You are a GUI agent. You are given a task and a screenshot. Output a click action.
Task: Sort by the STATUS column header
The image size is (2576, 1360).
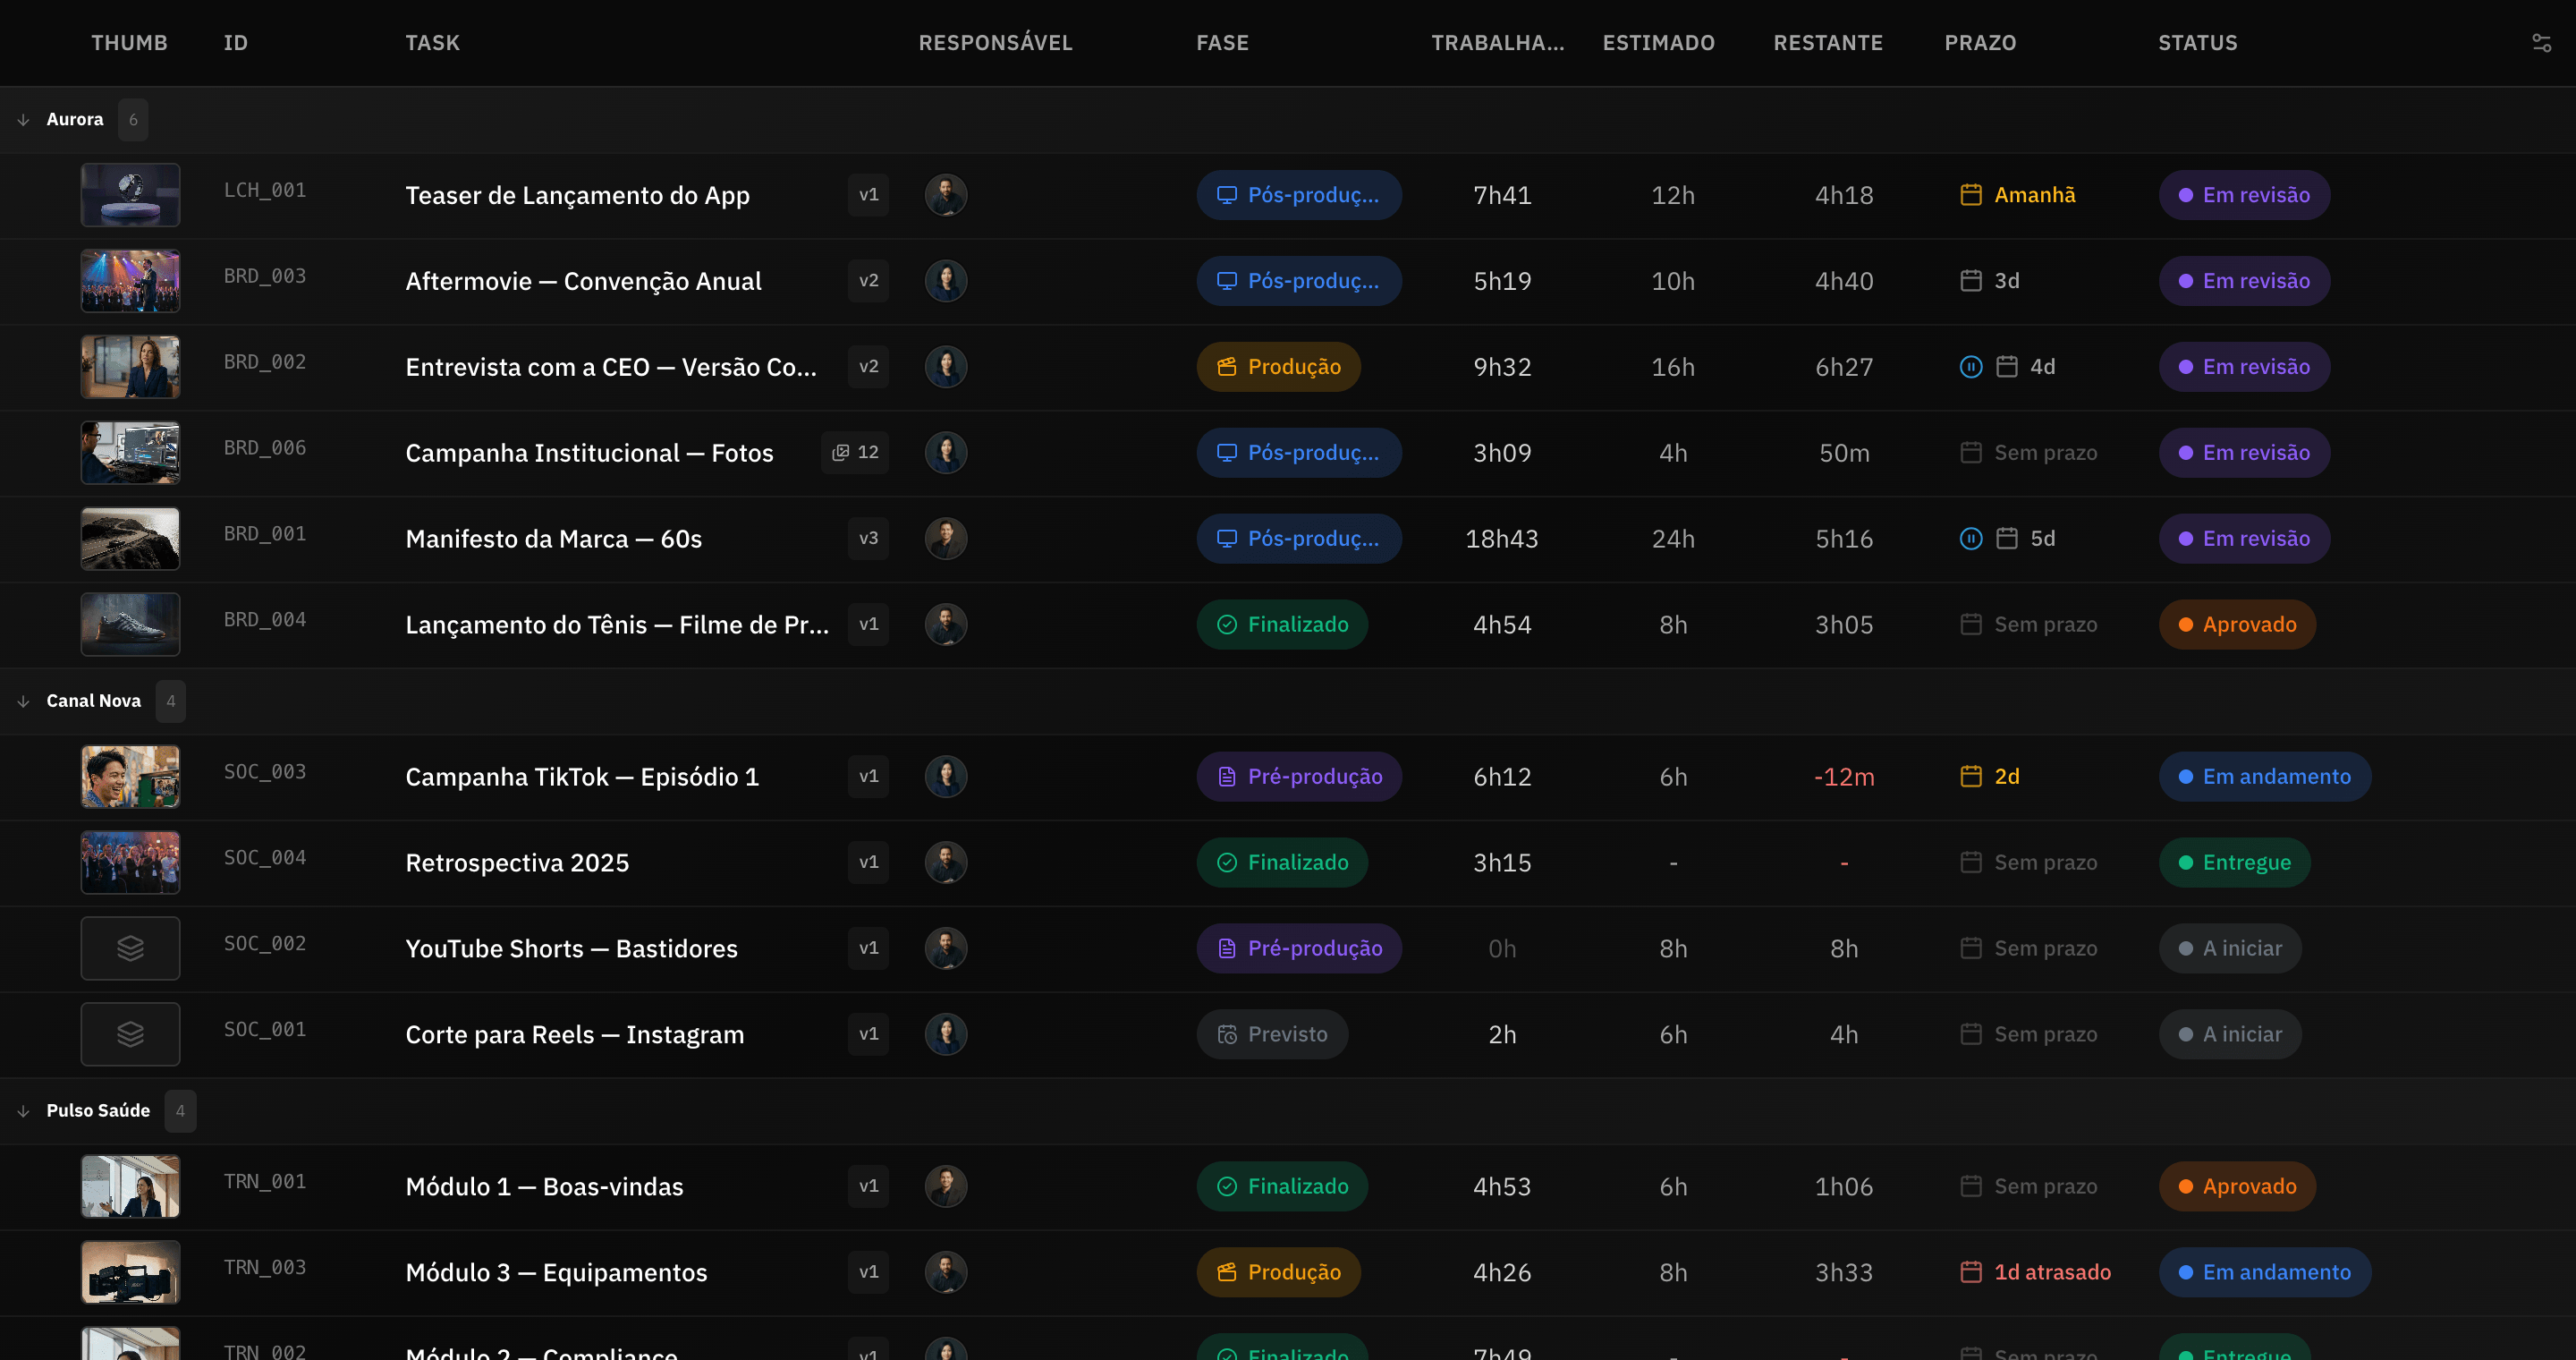[x=2197, y=43]
